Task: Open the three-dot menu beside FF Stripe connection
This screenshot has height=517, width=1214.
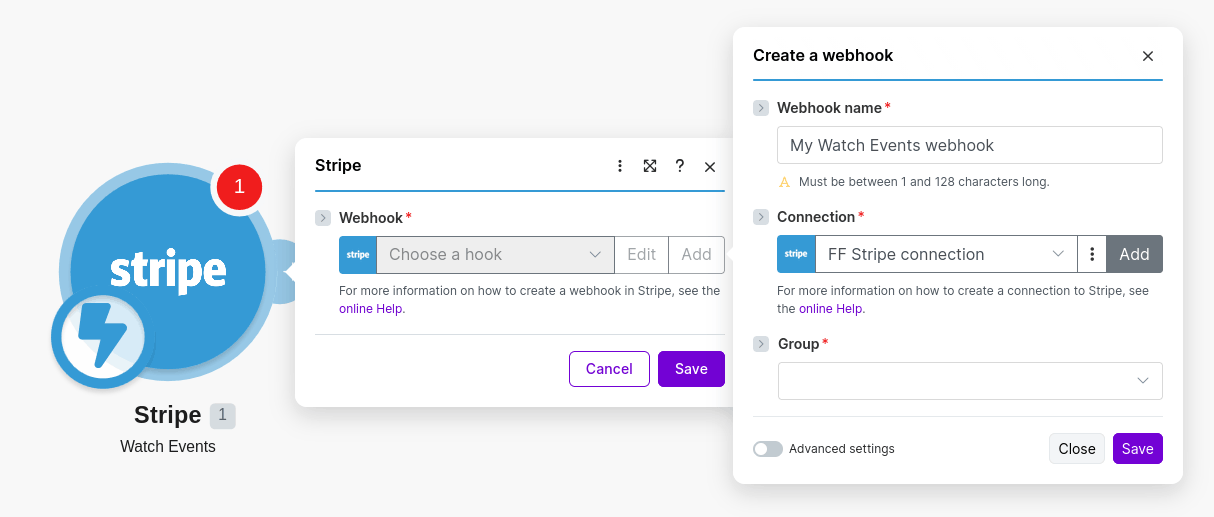Action: coord(1092,254)
